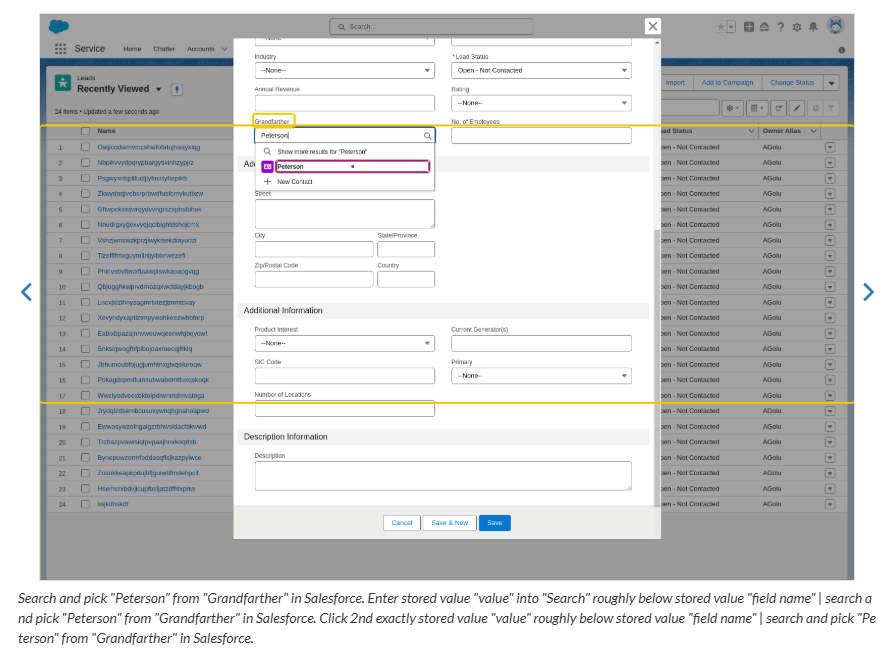Click into the Description text area
This screenshot has height=669, width=894.
443,475
